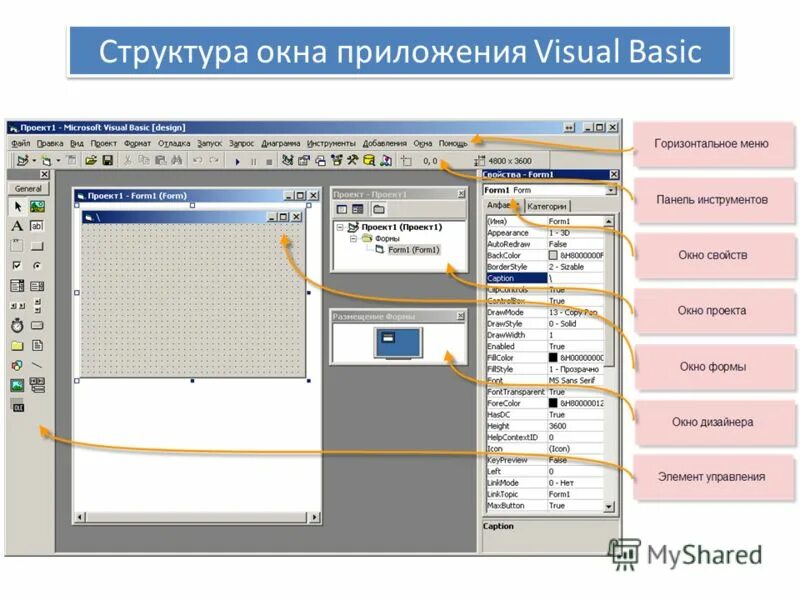Screen dimensions: 800x600
Task: Select the Image control in the toolbox
Action: [17, 385]
